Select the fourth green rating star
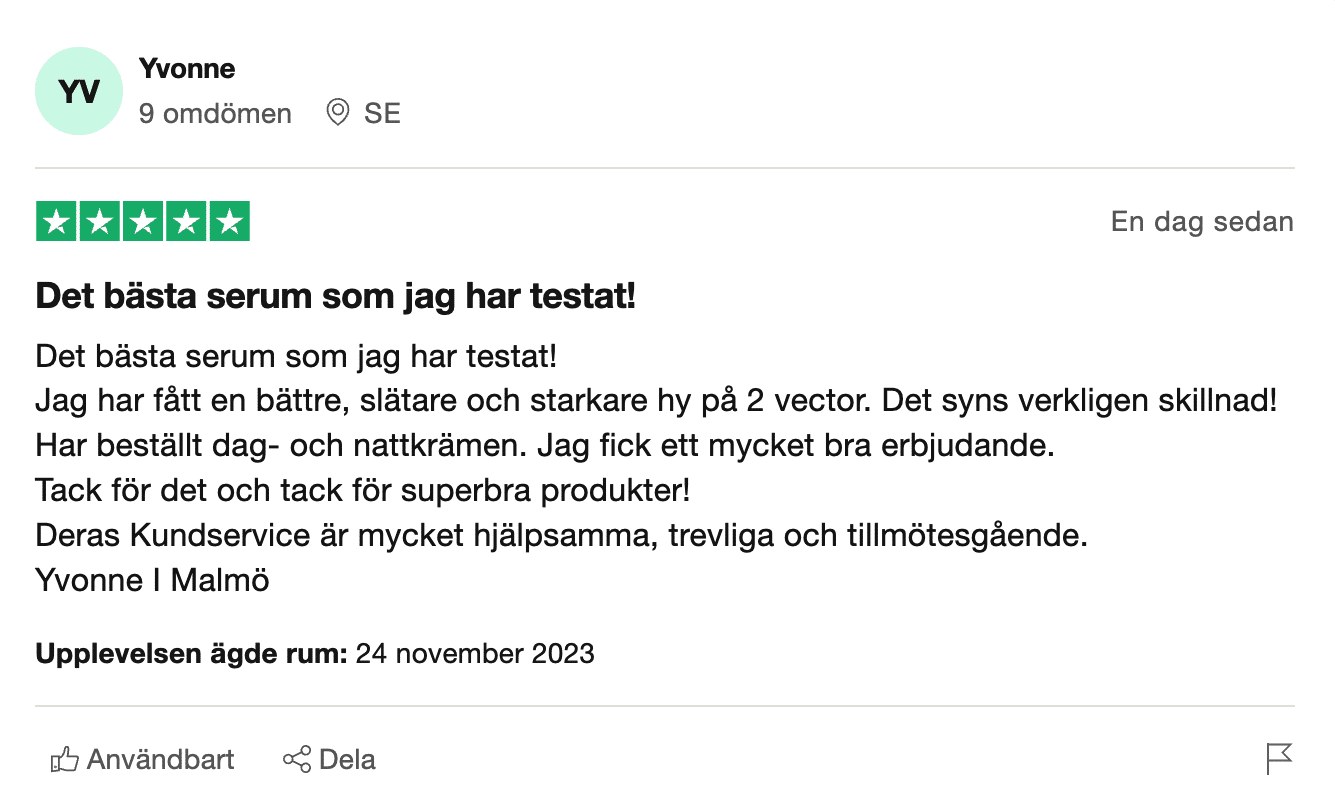Screen dimensions: 1335x802 coord(186,222)
